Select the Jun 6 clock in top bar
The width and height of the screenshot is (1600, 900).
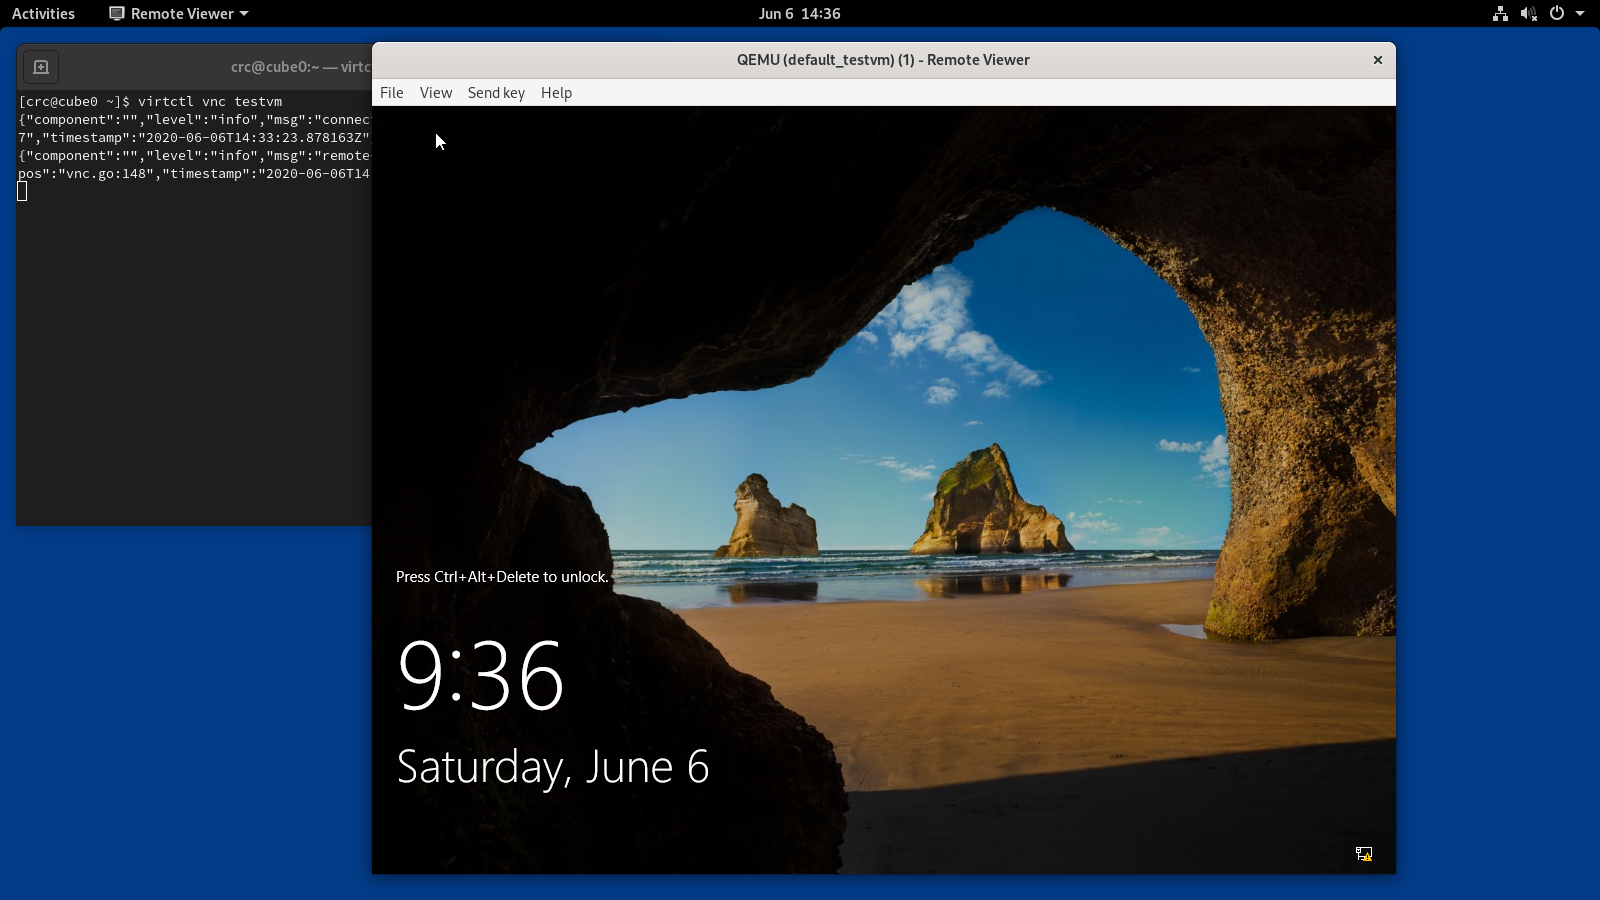click(799, 13)
